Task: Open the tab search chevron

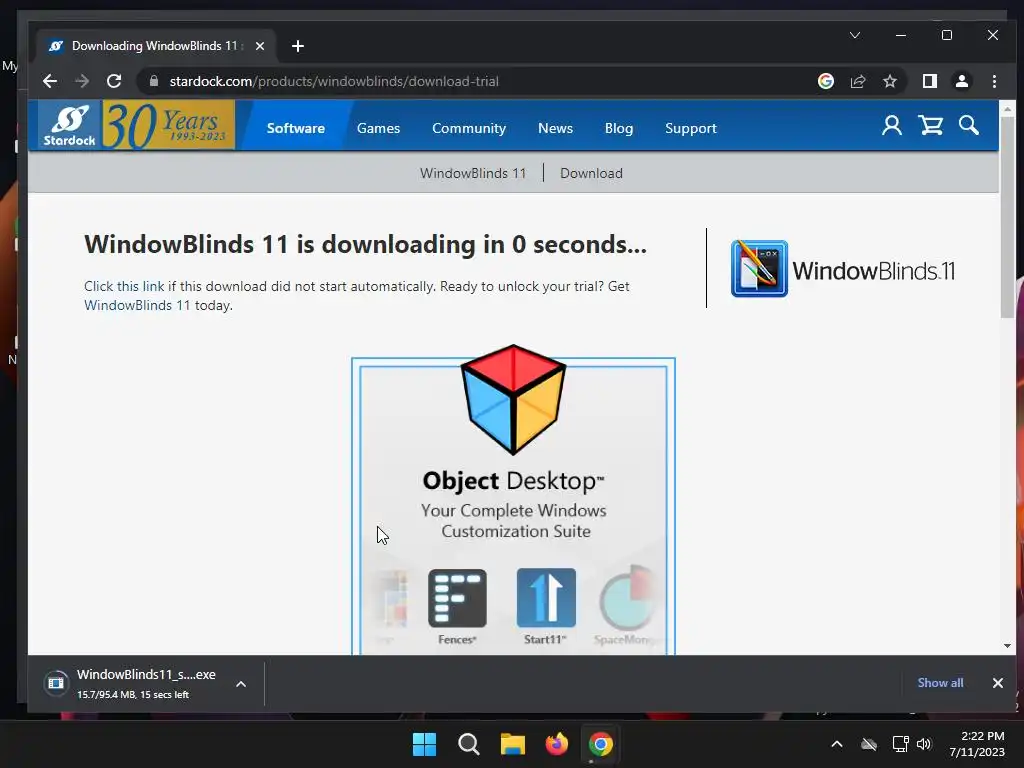Action: pos(855,35)
